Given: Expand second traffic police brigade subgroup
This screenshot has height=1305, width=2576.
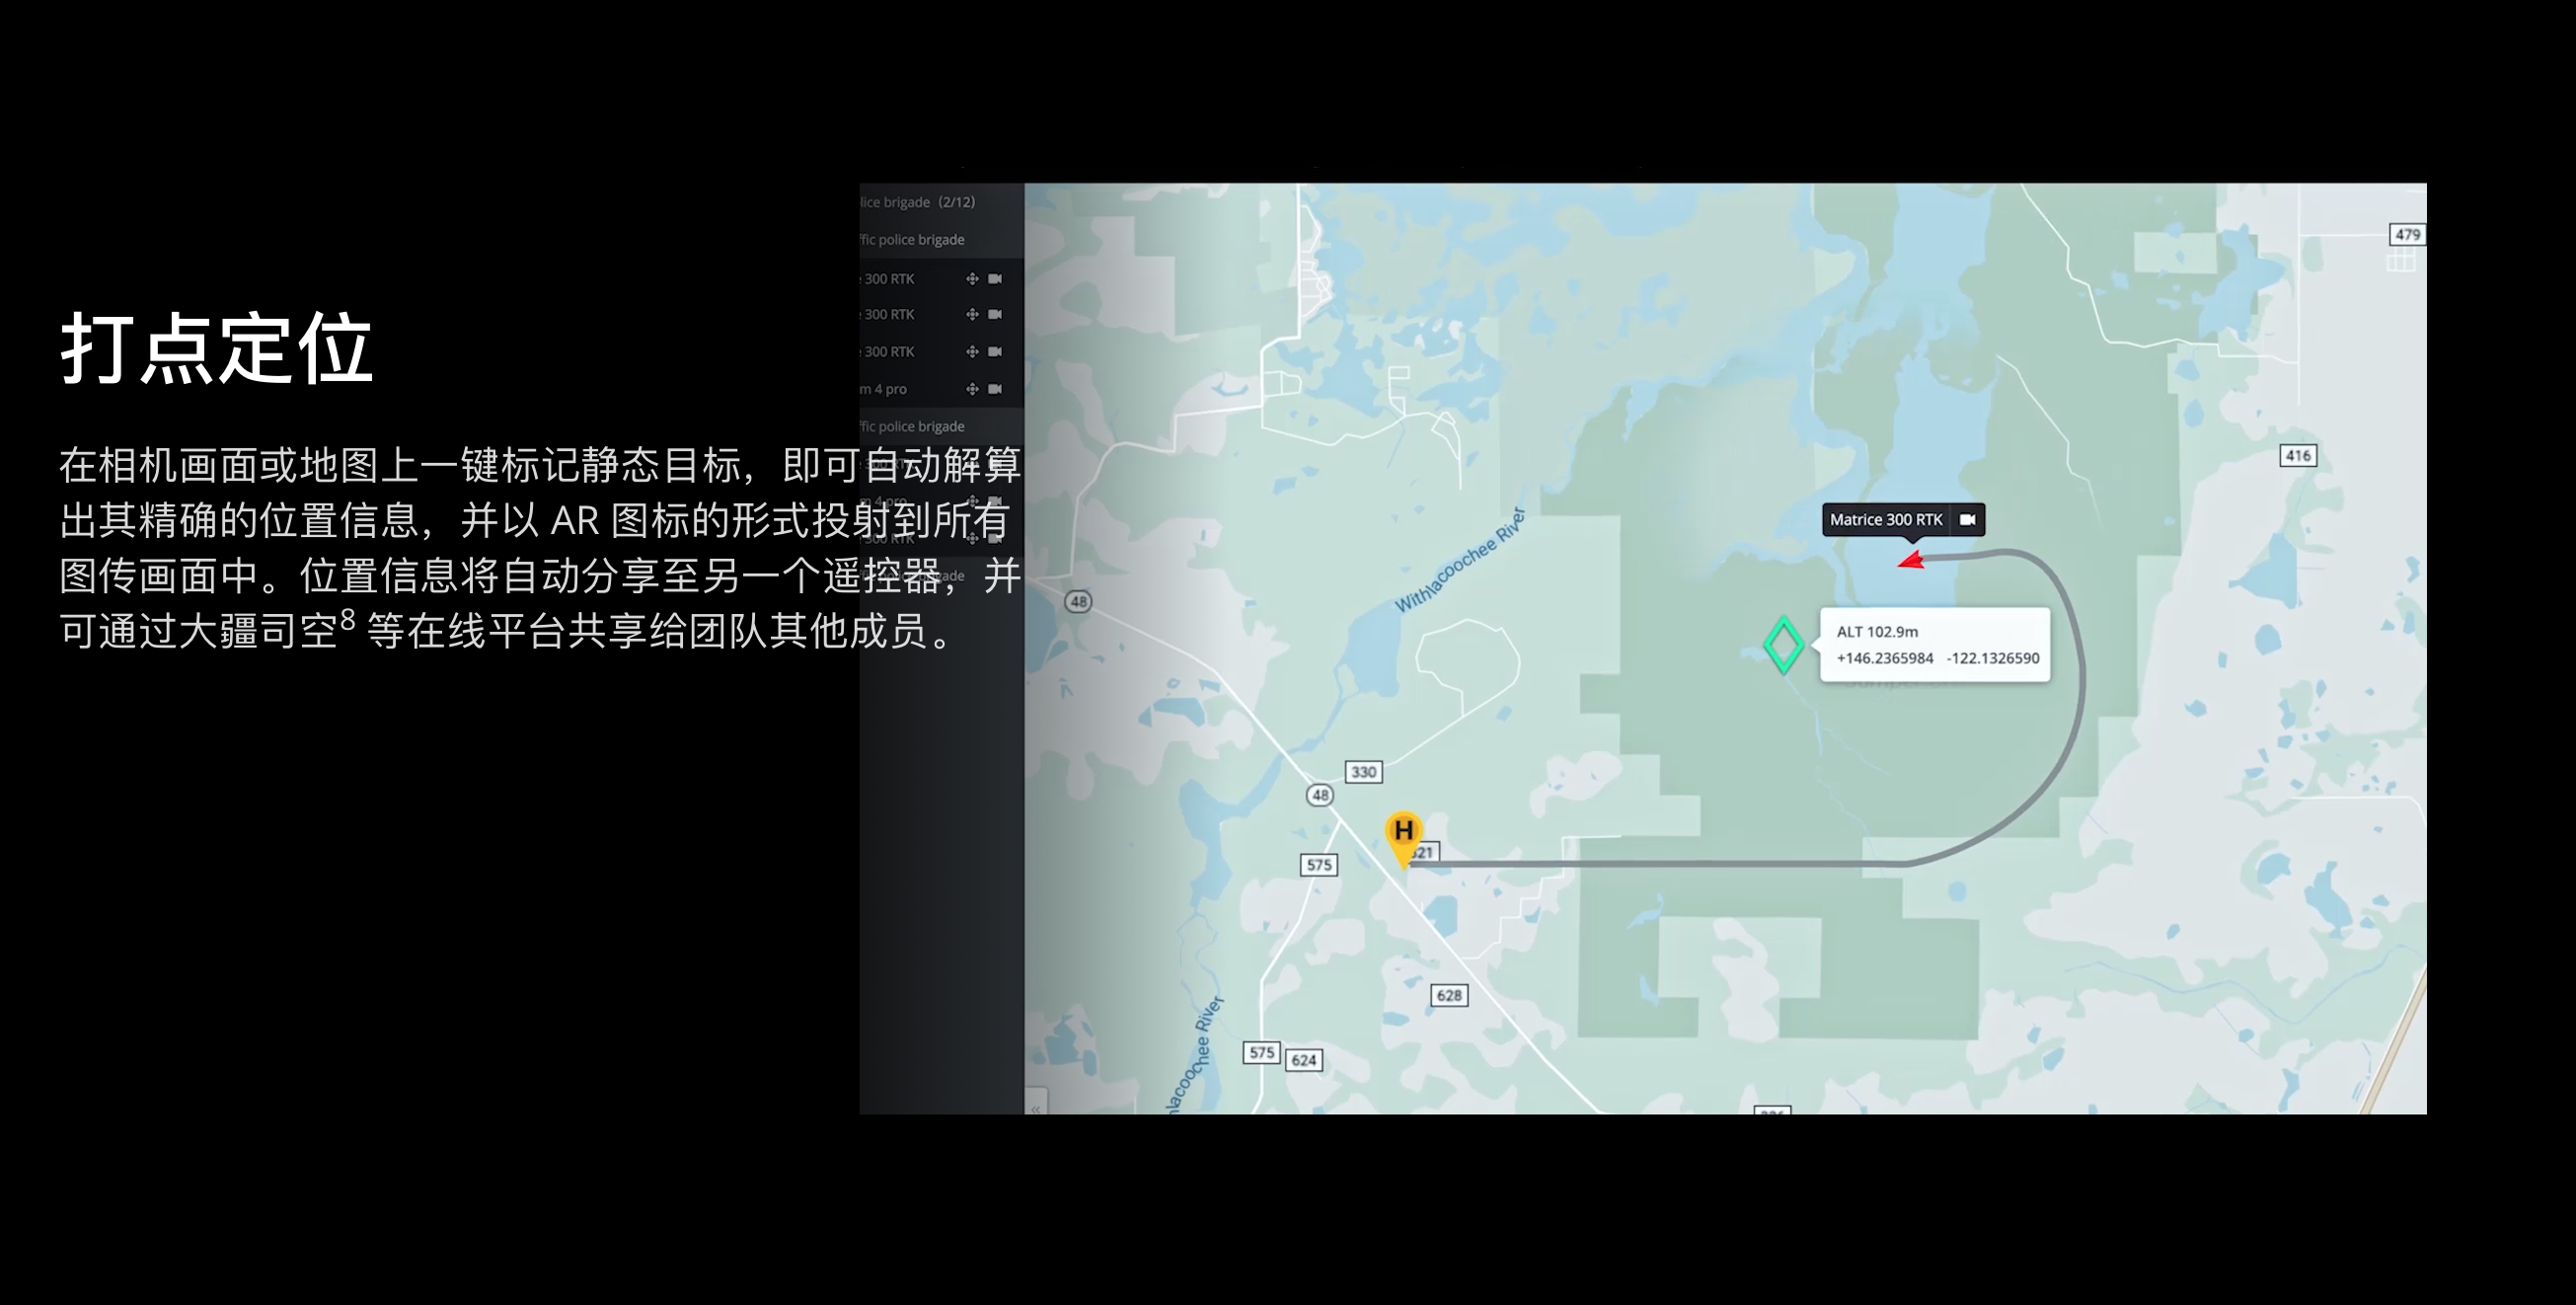Looking at the screenshot, I should (912, 427).
